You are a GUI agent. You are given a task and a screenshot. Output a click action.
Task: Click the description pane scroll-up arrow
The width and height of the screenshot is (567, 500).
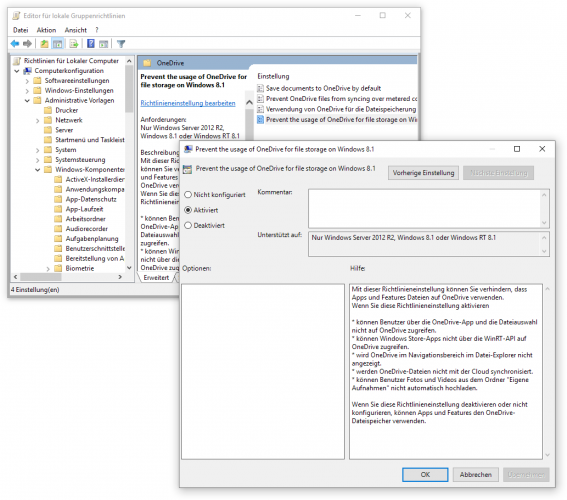tap(249, 103)
